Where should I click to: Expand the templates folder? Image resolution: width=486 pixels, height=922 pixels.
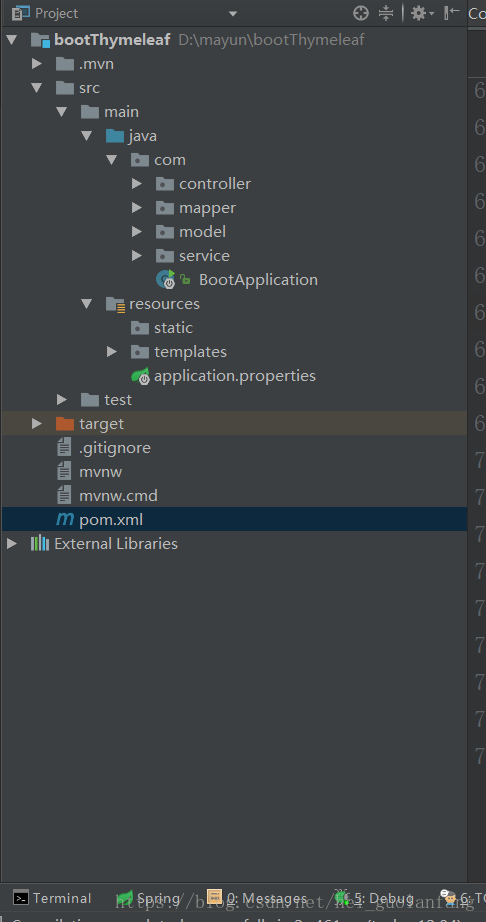pyautogui.click(x=112, y=352)
